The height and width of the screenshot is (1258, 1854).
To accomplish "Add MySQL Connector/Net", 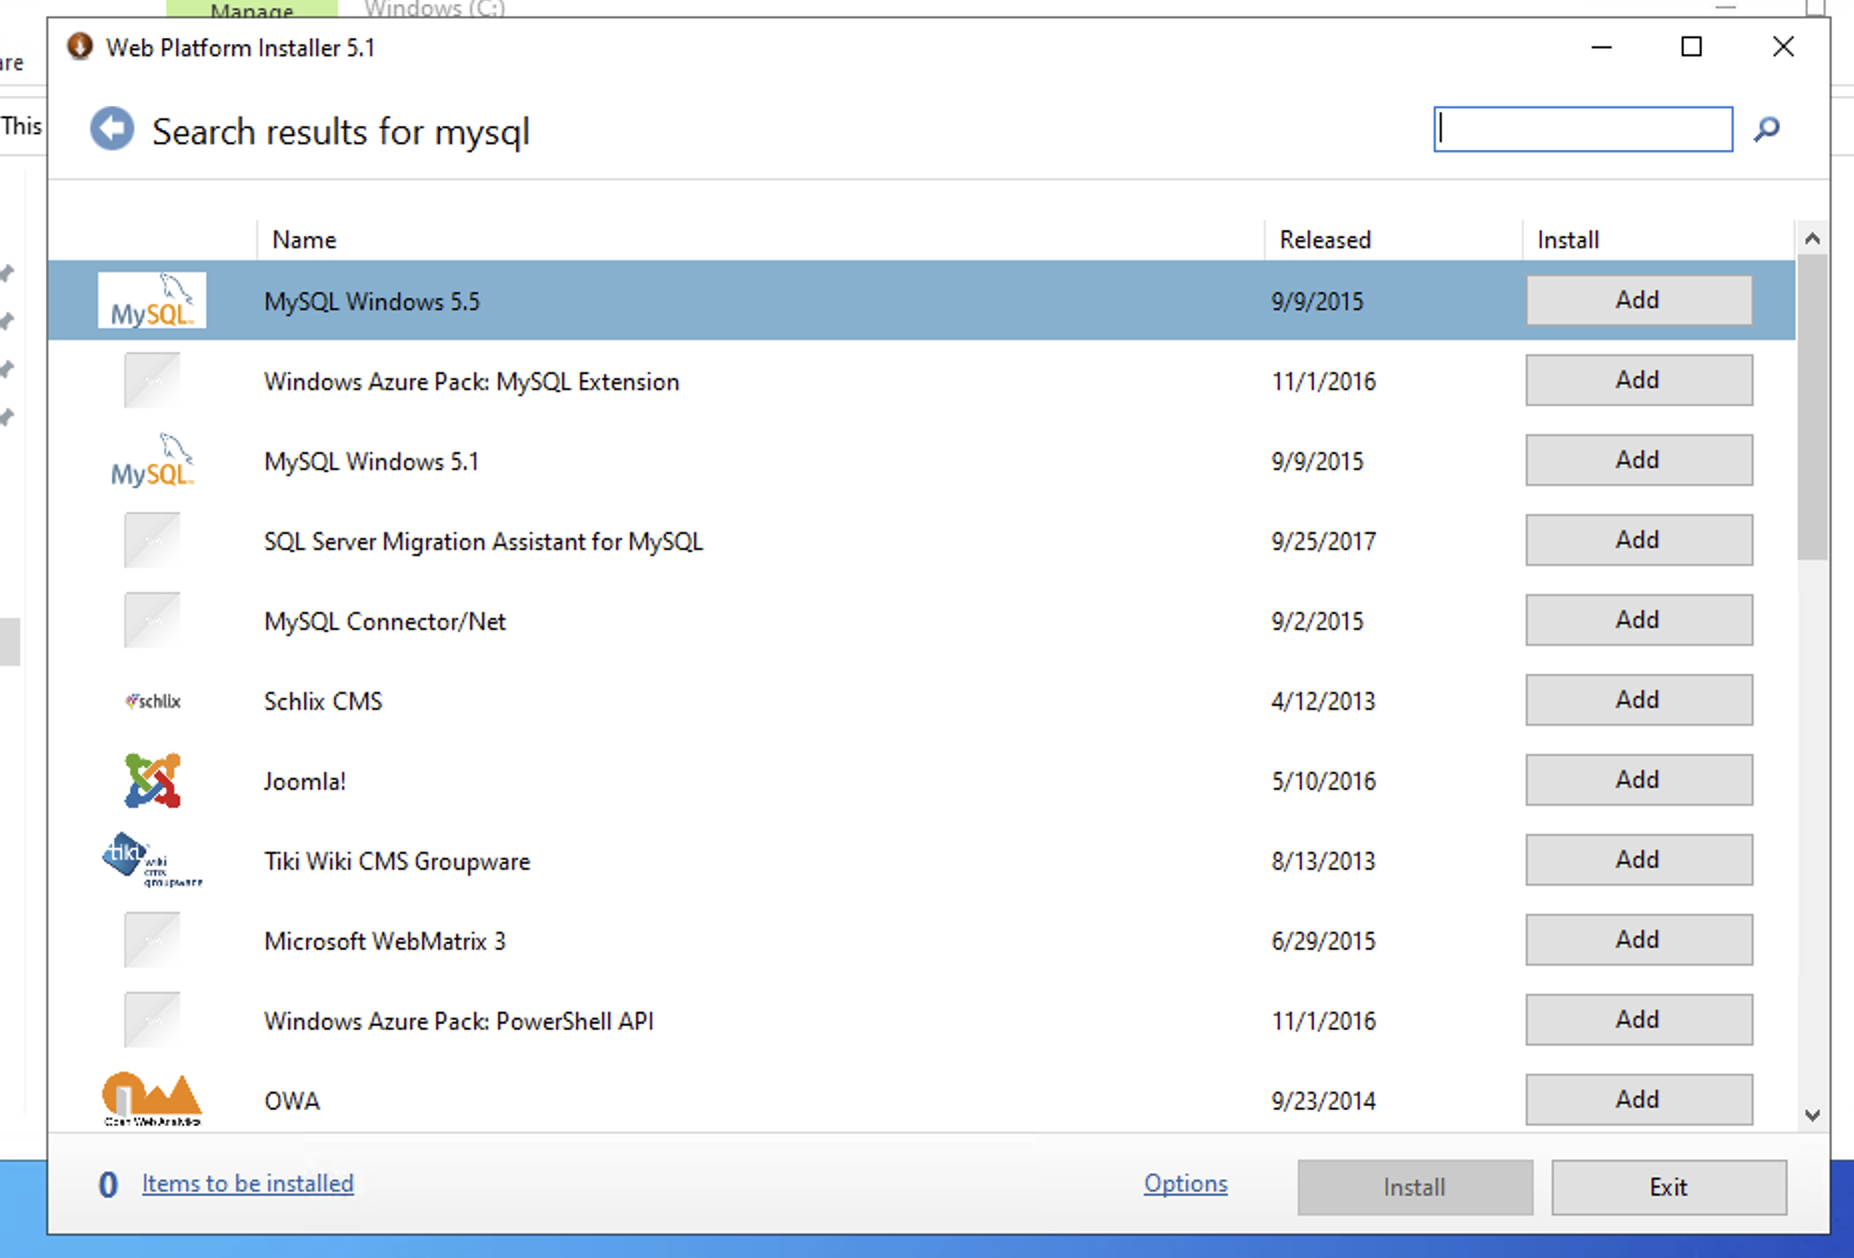I will coord(1639,620).
